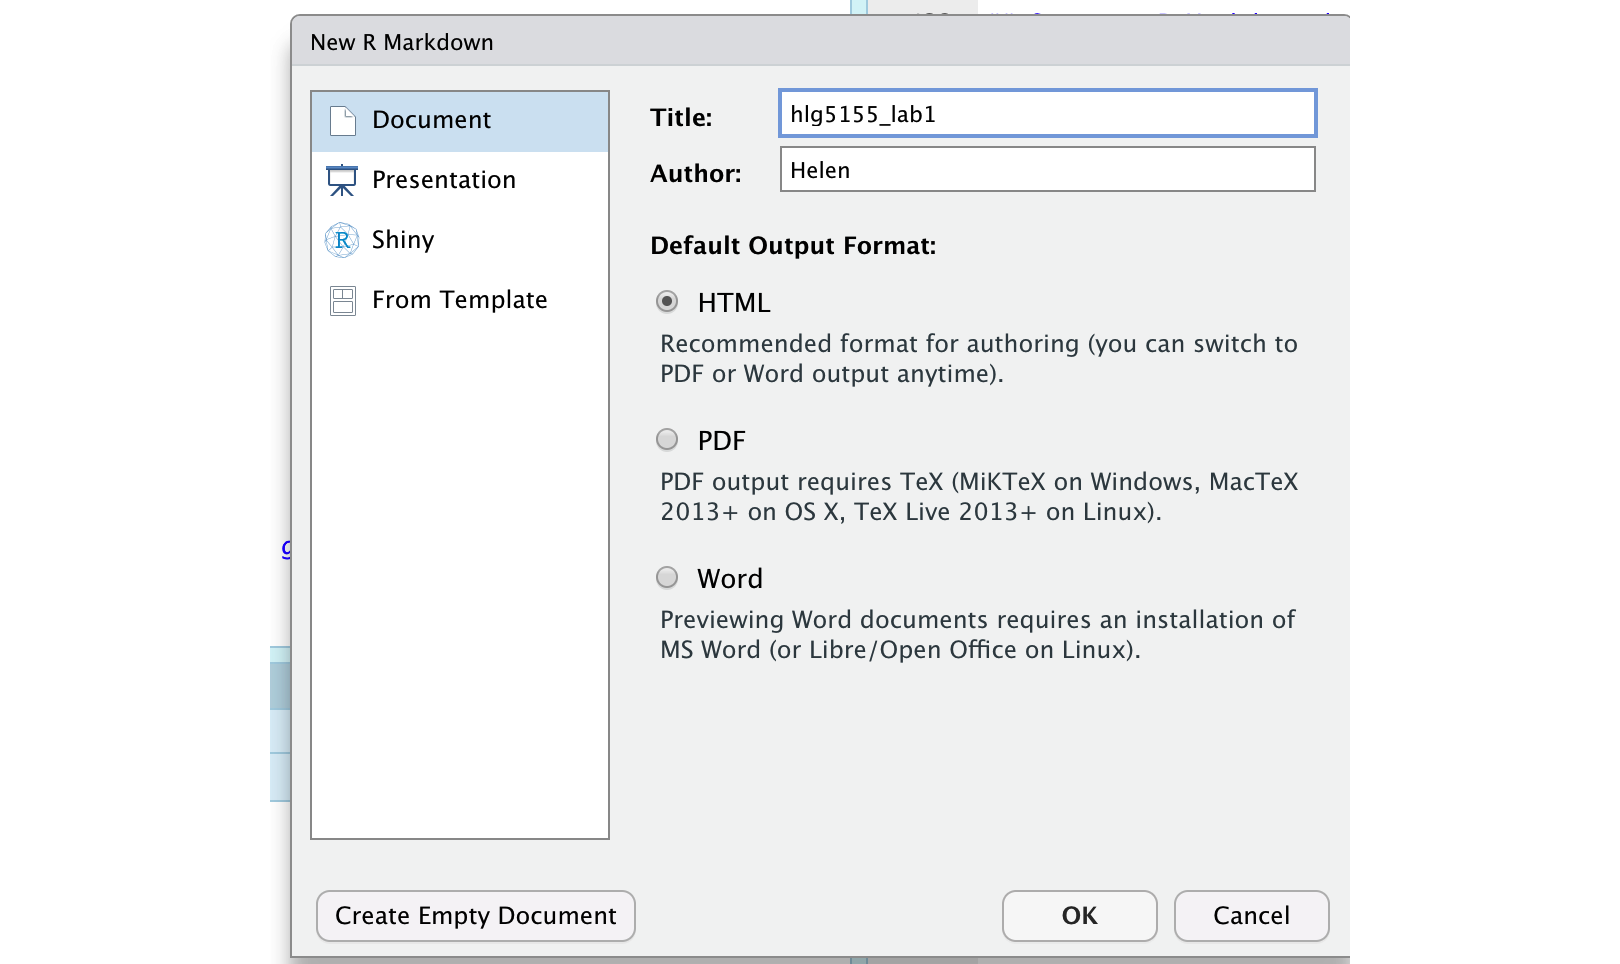Select the Word output radio button
Image resolution: width=1620 pixels, height=964 pixels.
(667, 577)
